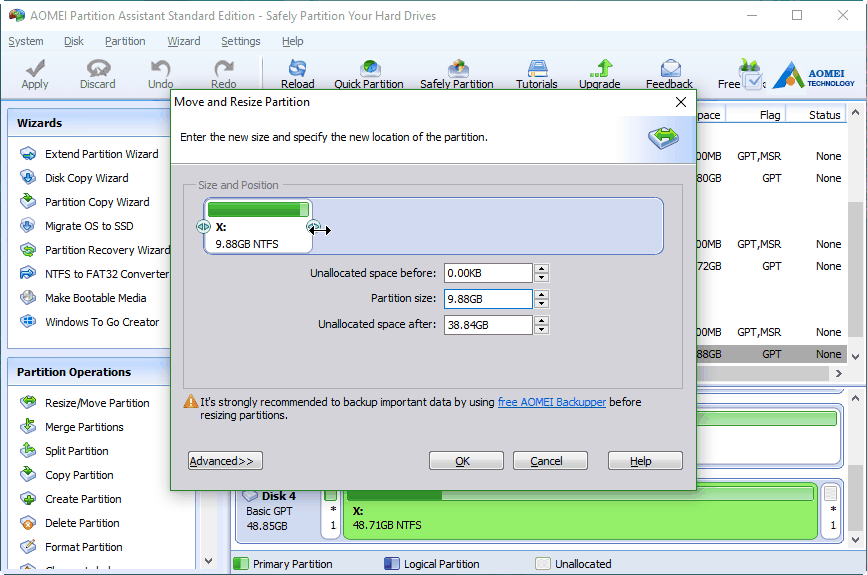Click the Status column header
This screenshot has width=867, height=575.
pyautogui.click(x=824, y=115)
